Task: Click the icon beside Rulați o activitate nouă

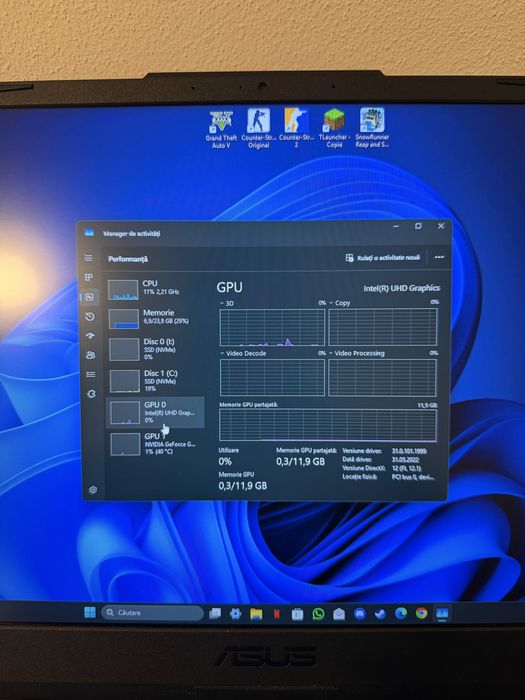Action: 350,258
